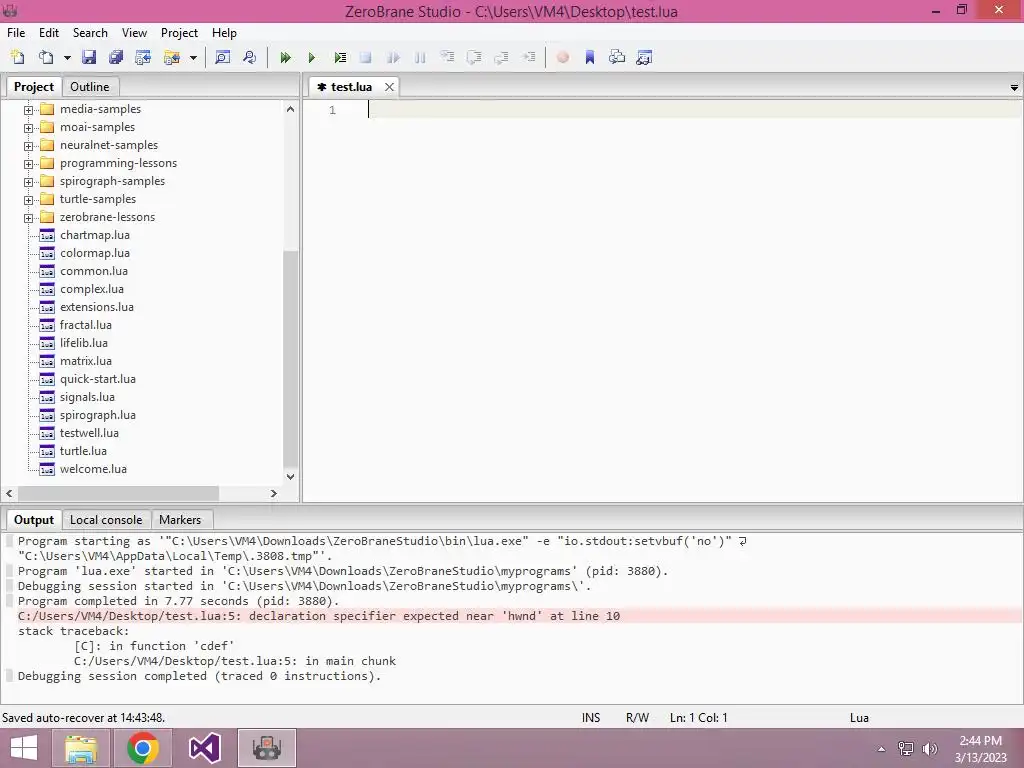Expand the neuralnet-samples folder
This screenshot has height=768, width=1024.
(28, 146)
